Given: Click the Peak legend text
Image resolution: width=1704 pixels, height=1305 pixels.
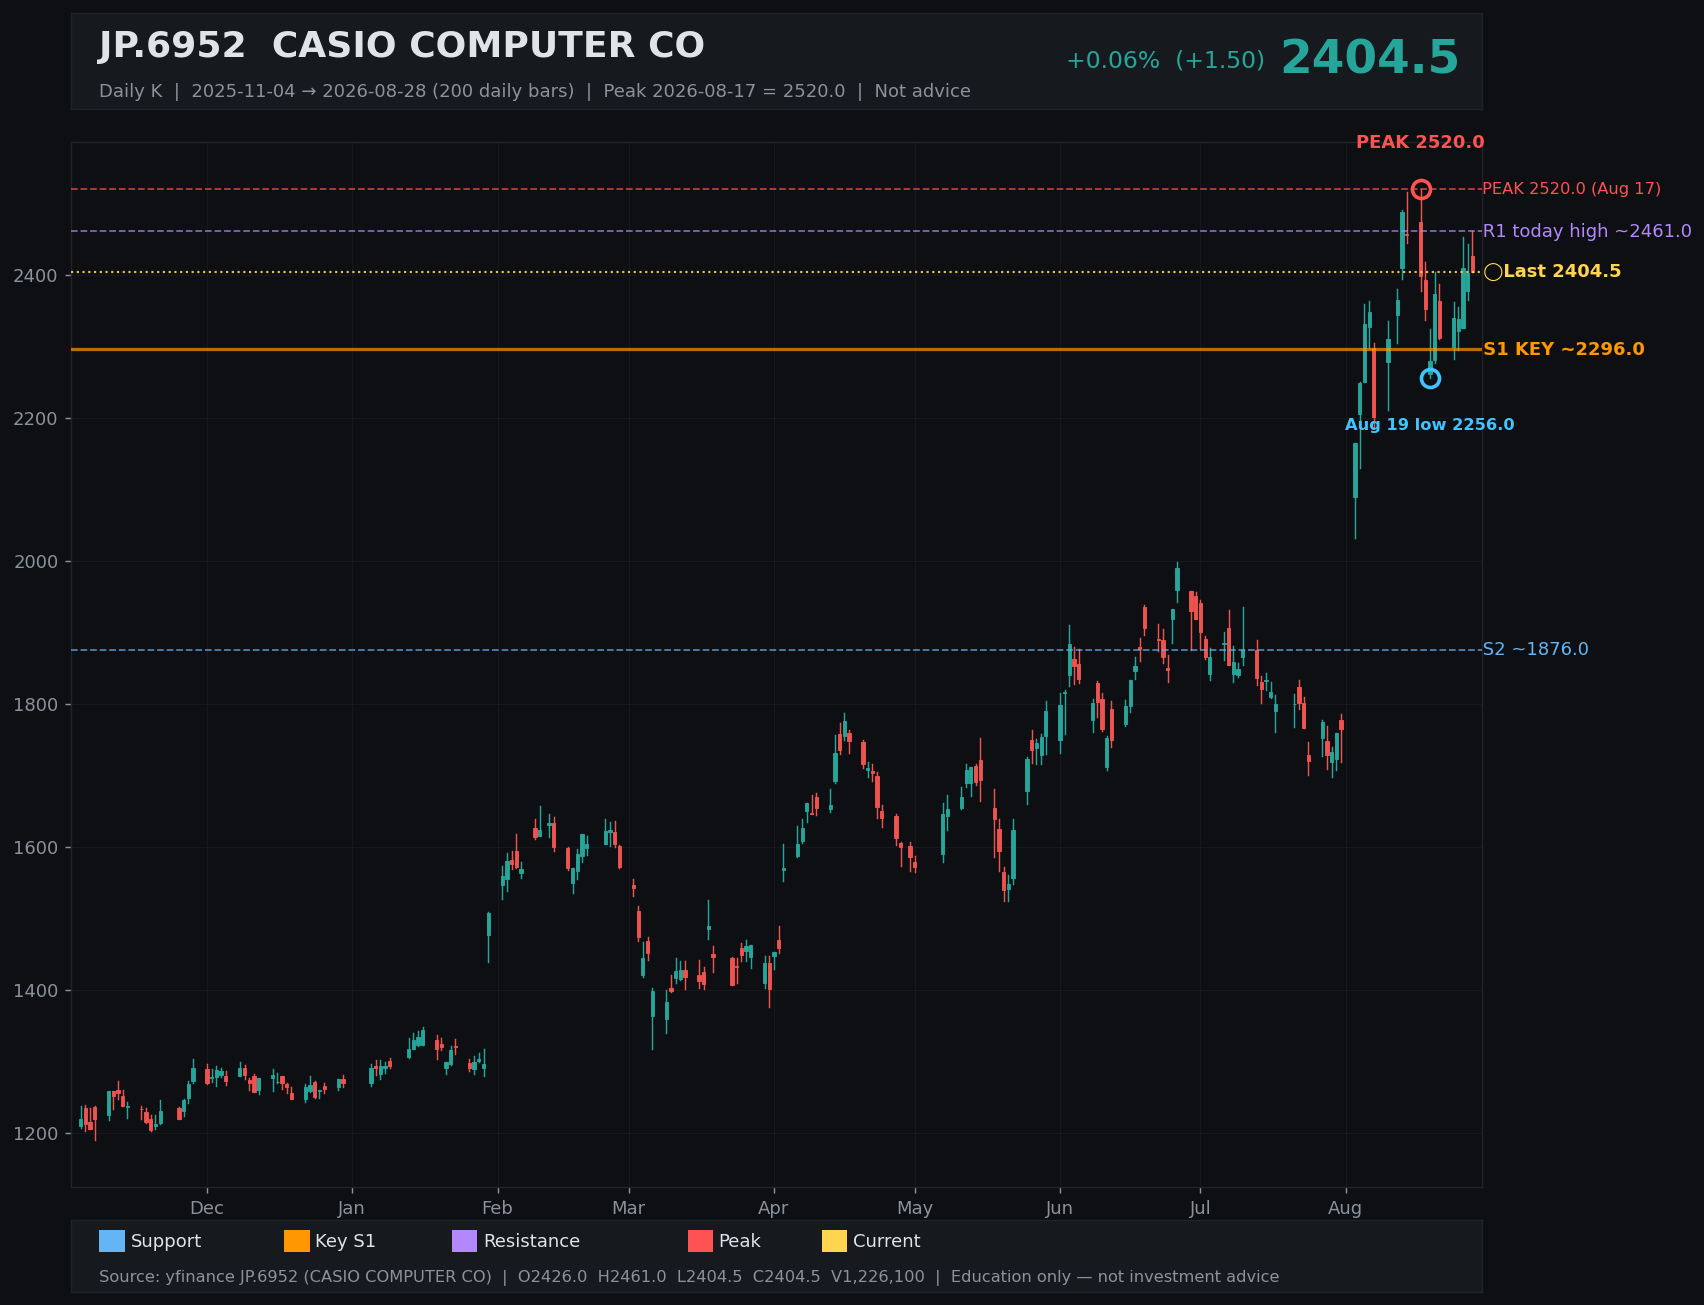Looking at the screenshot, I should point(740,1241).
